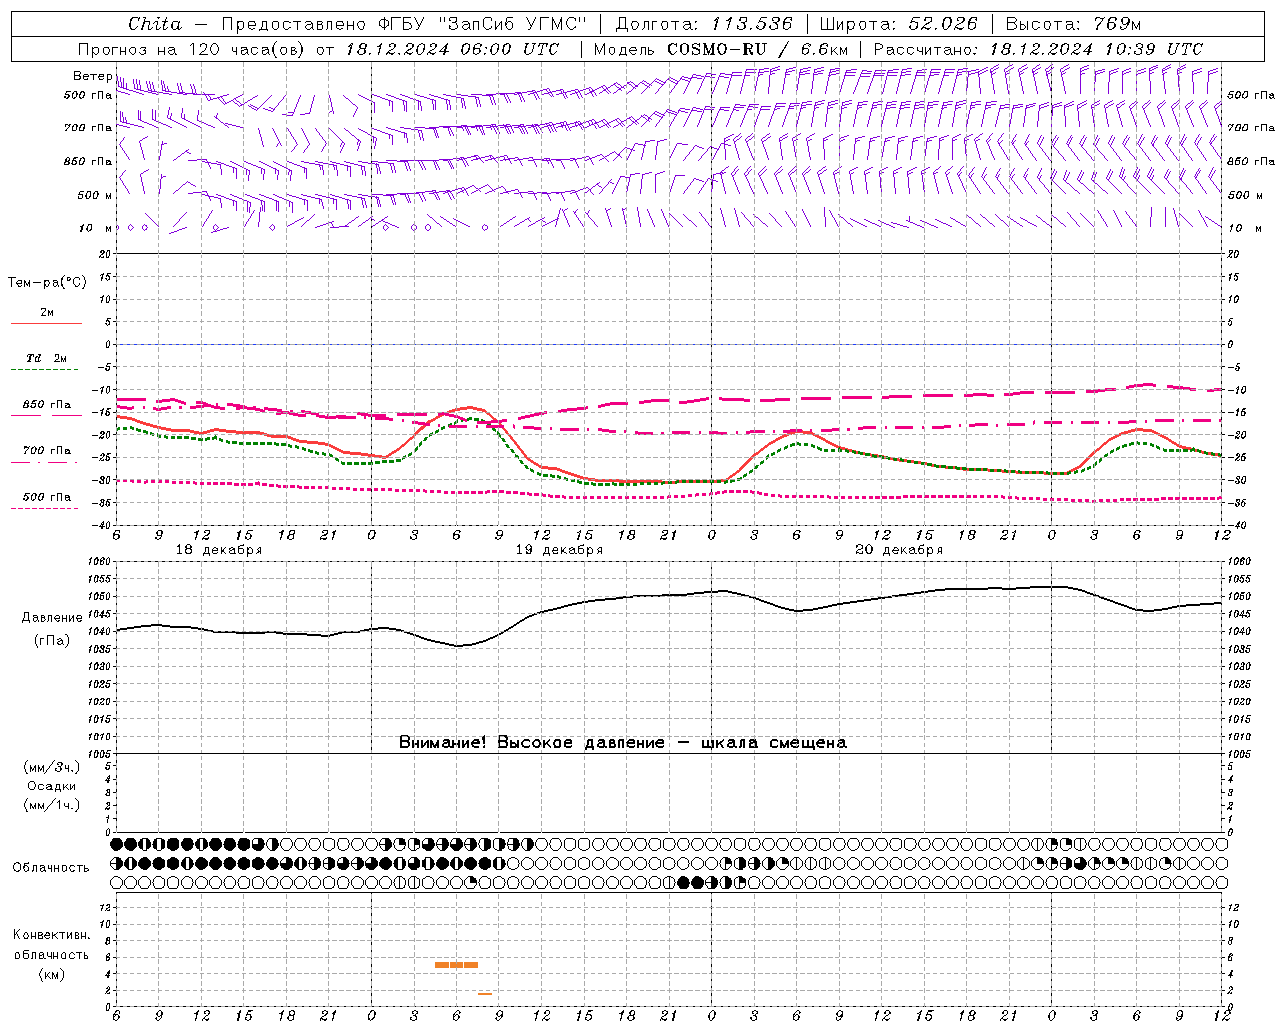
Task: Click the "Облачность" cloudiness label
Action: [51, 867]
